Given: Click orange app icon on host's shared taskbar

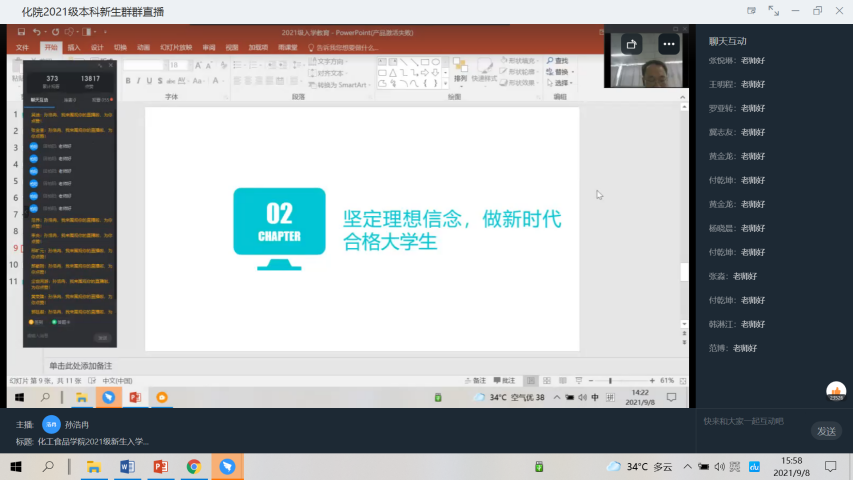Looking at the screenshot, I should 162,398.
